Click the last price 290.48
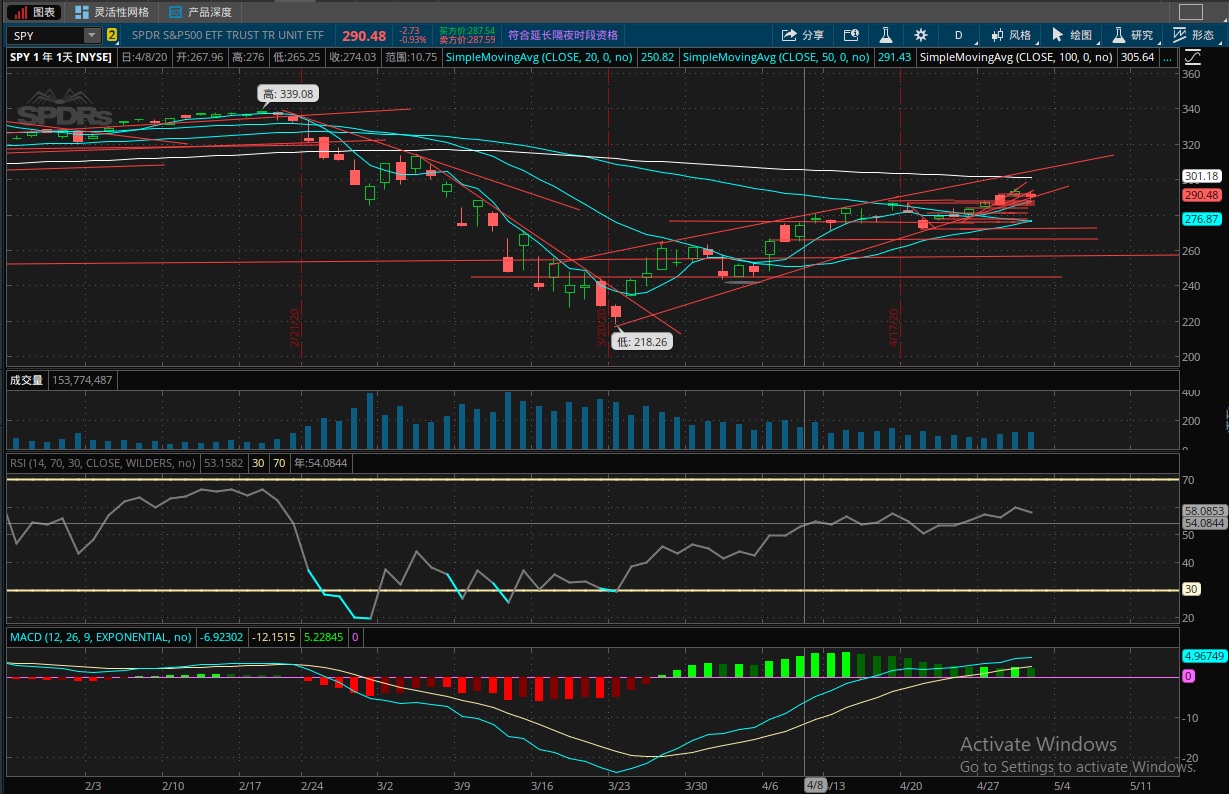1229x794 pixels. [x=364, y=35]
